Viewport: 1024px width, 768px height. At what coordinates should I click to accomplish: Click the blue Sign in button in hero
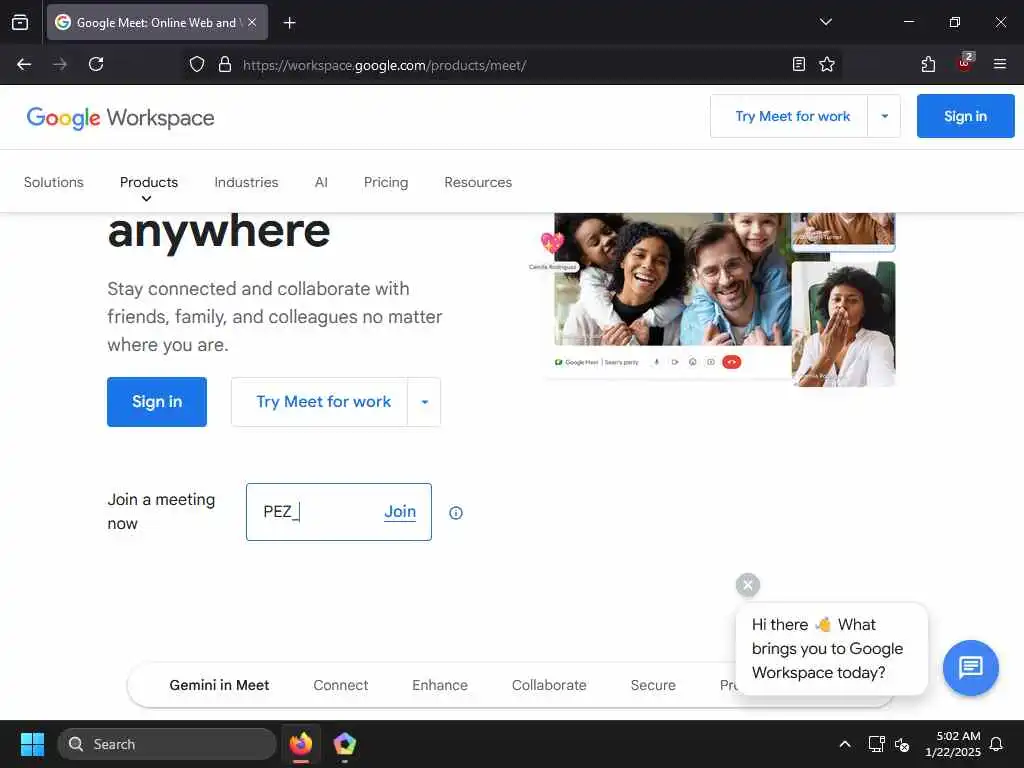point(157,402)
